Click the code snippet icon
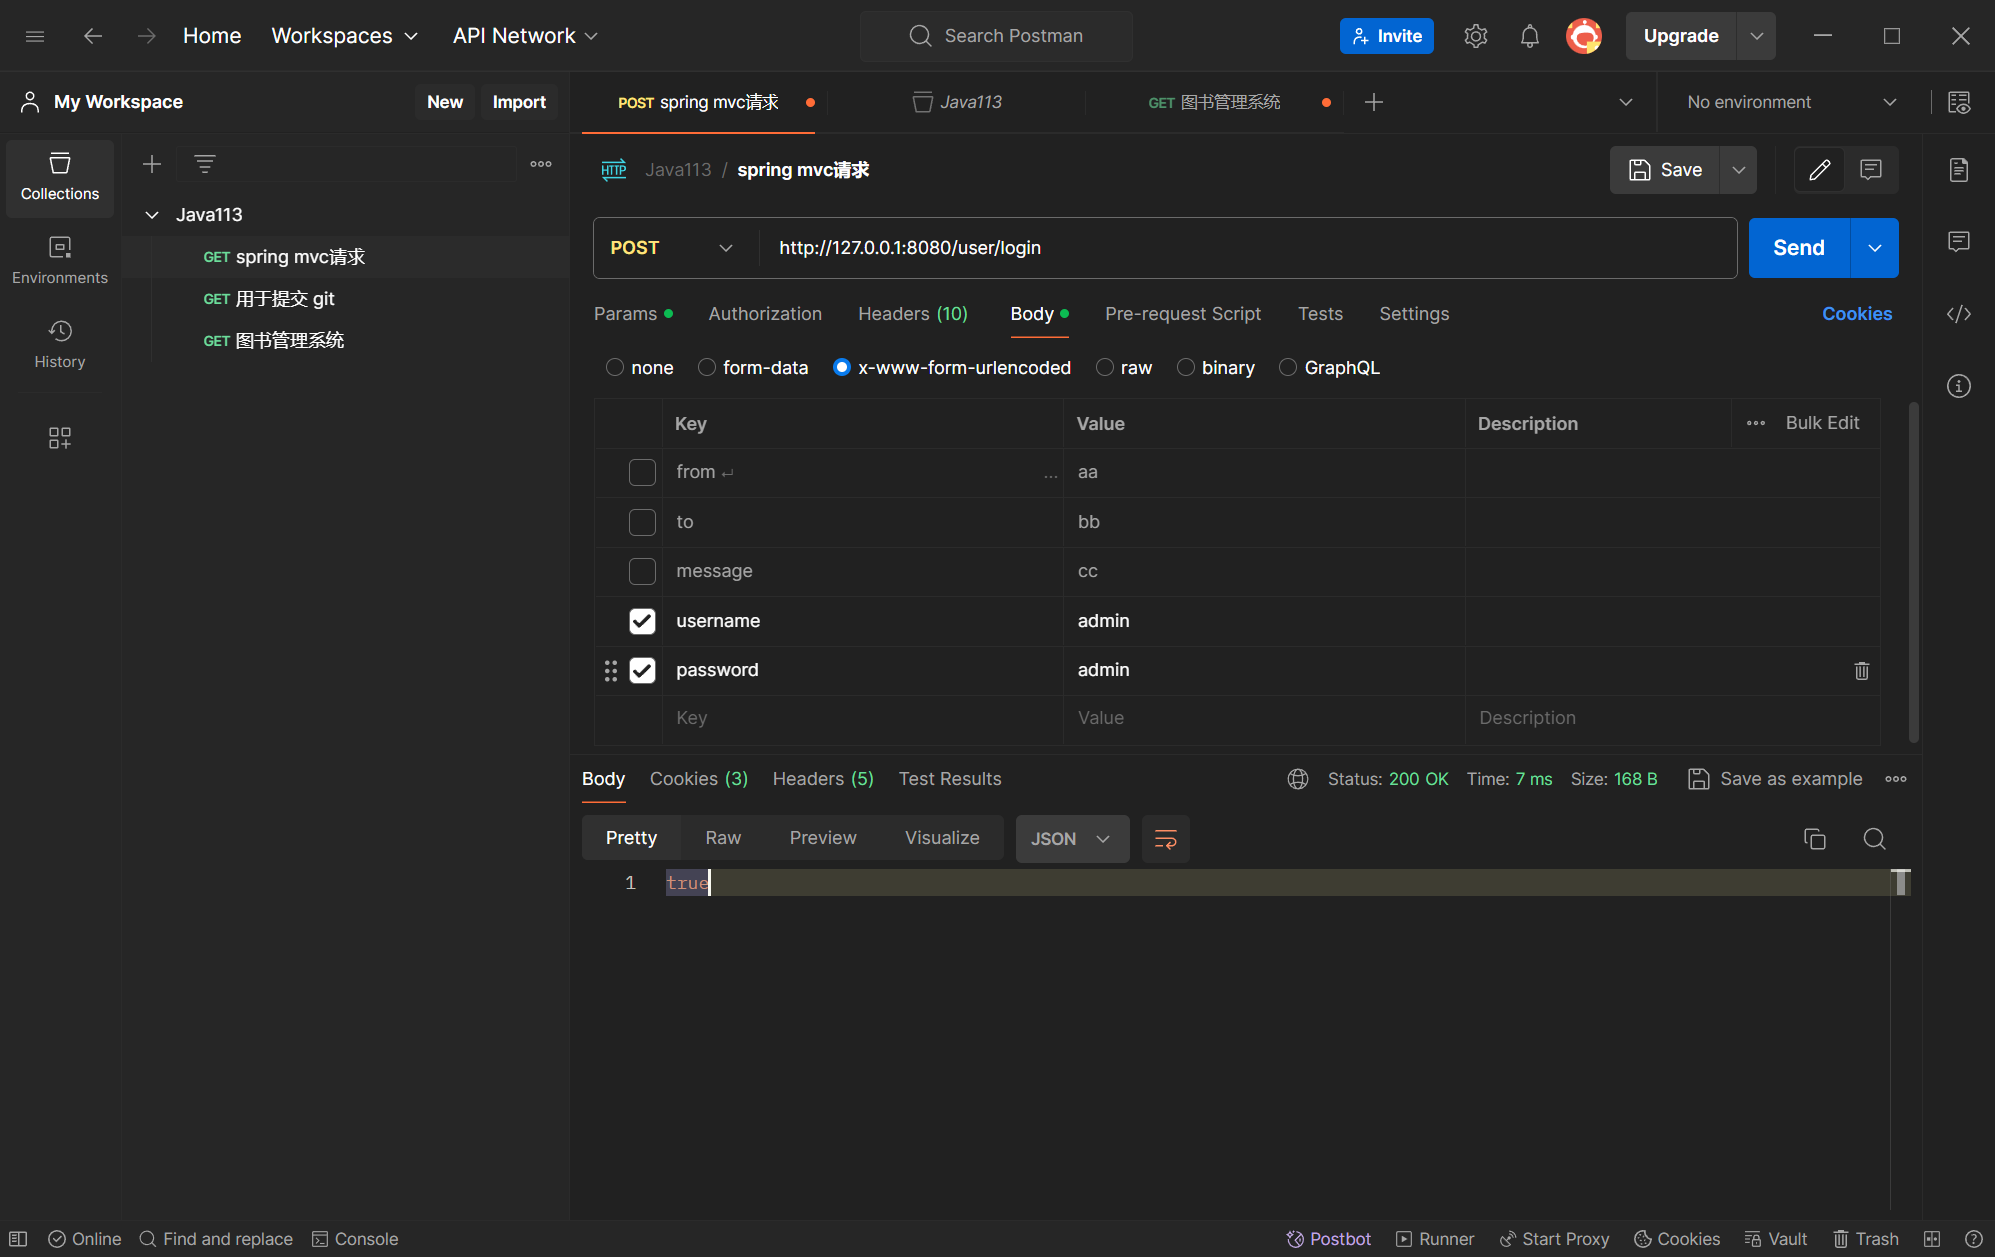This screenshot has width=1995, height=1257. (1958, 314)
